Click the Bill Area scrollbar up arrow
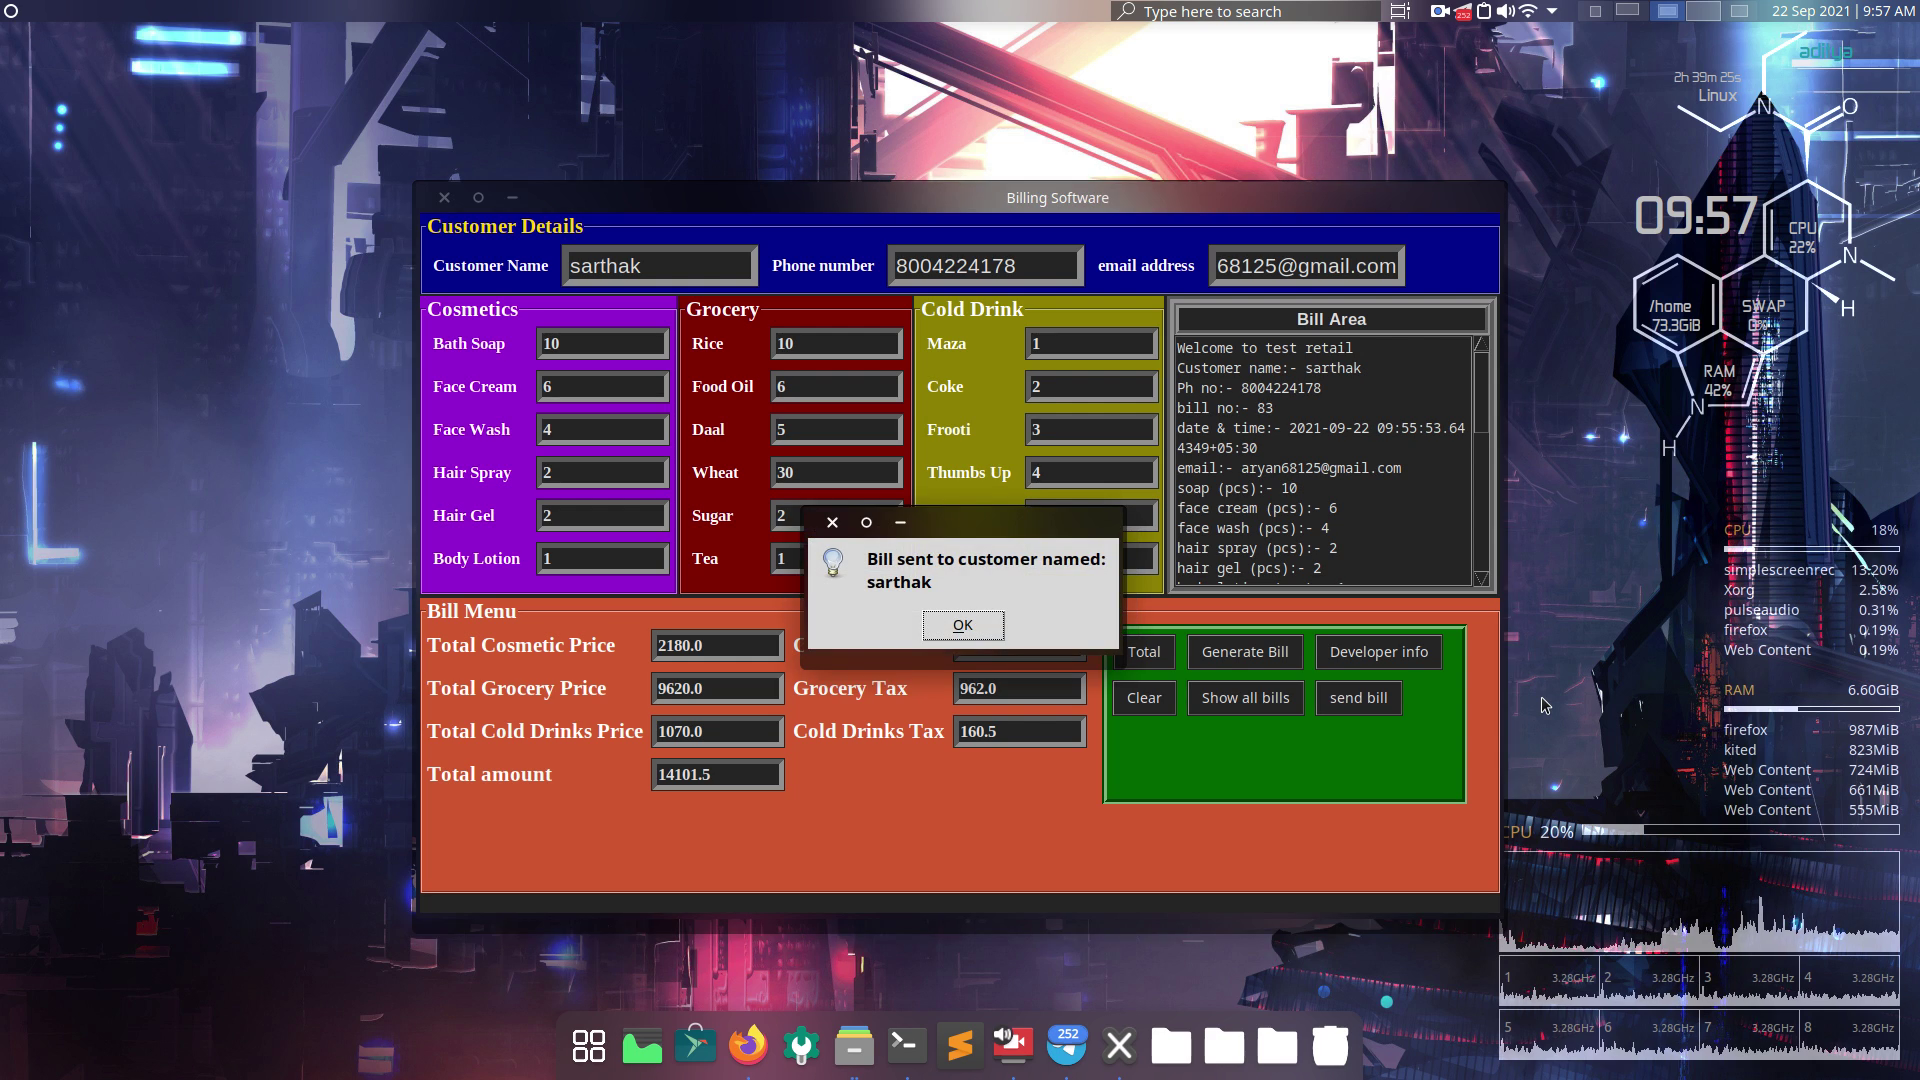The height and width of the screenshot is (1080, 1920). click(1482, 344)
